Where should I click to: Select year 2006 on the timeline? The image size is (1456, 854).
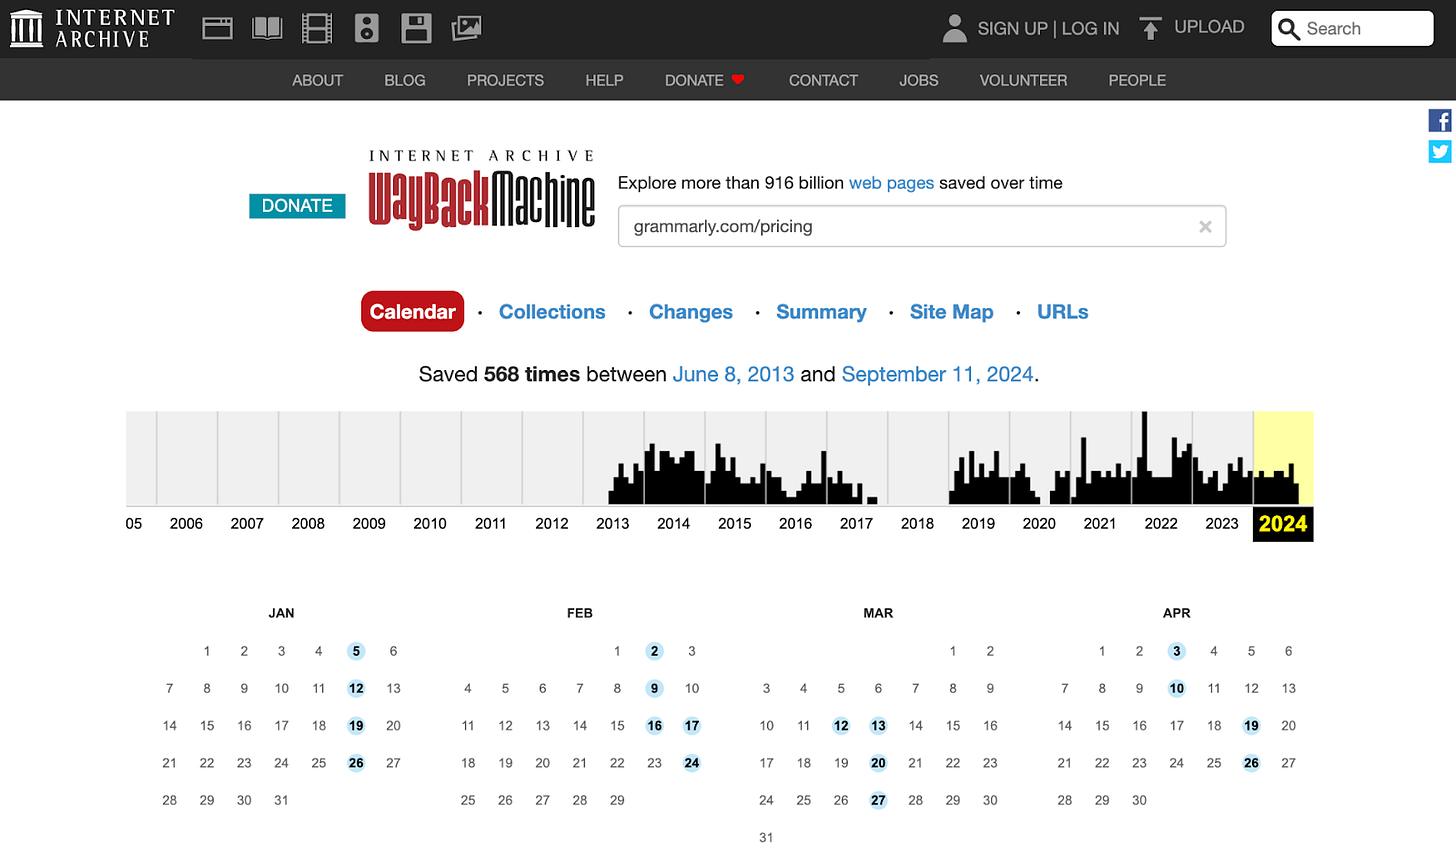pyautogui.click(x=186, y=524)
